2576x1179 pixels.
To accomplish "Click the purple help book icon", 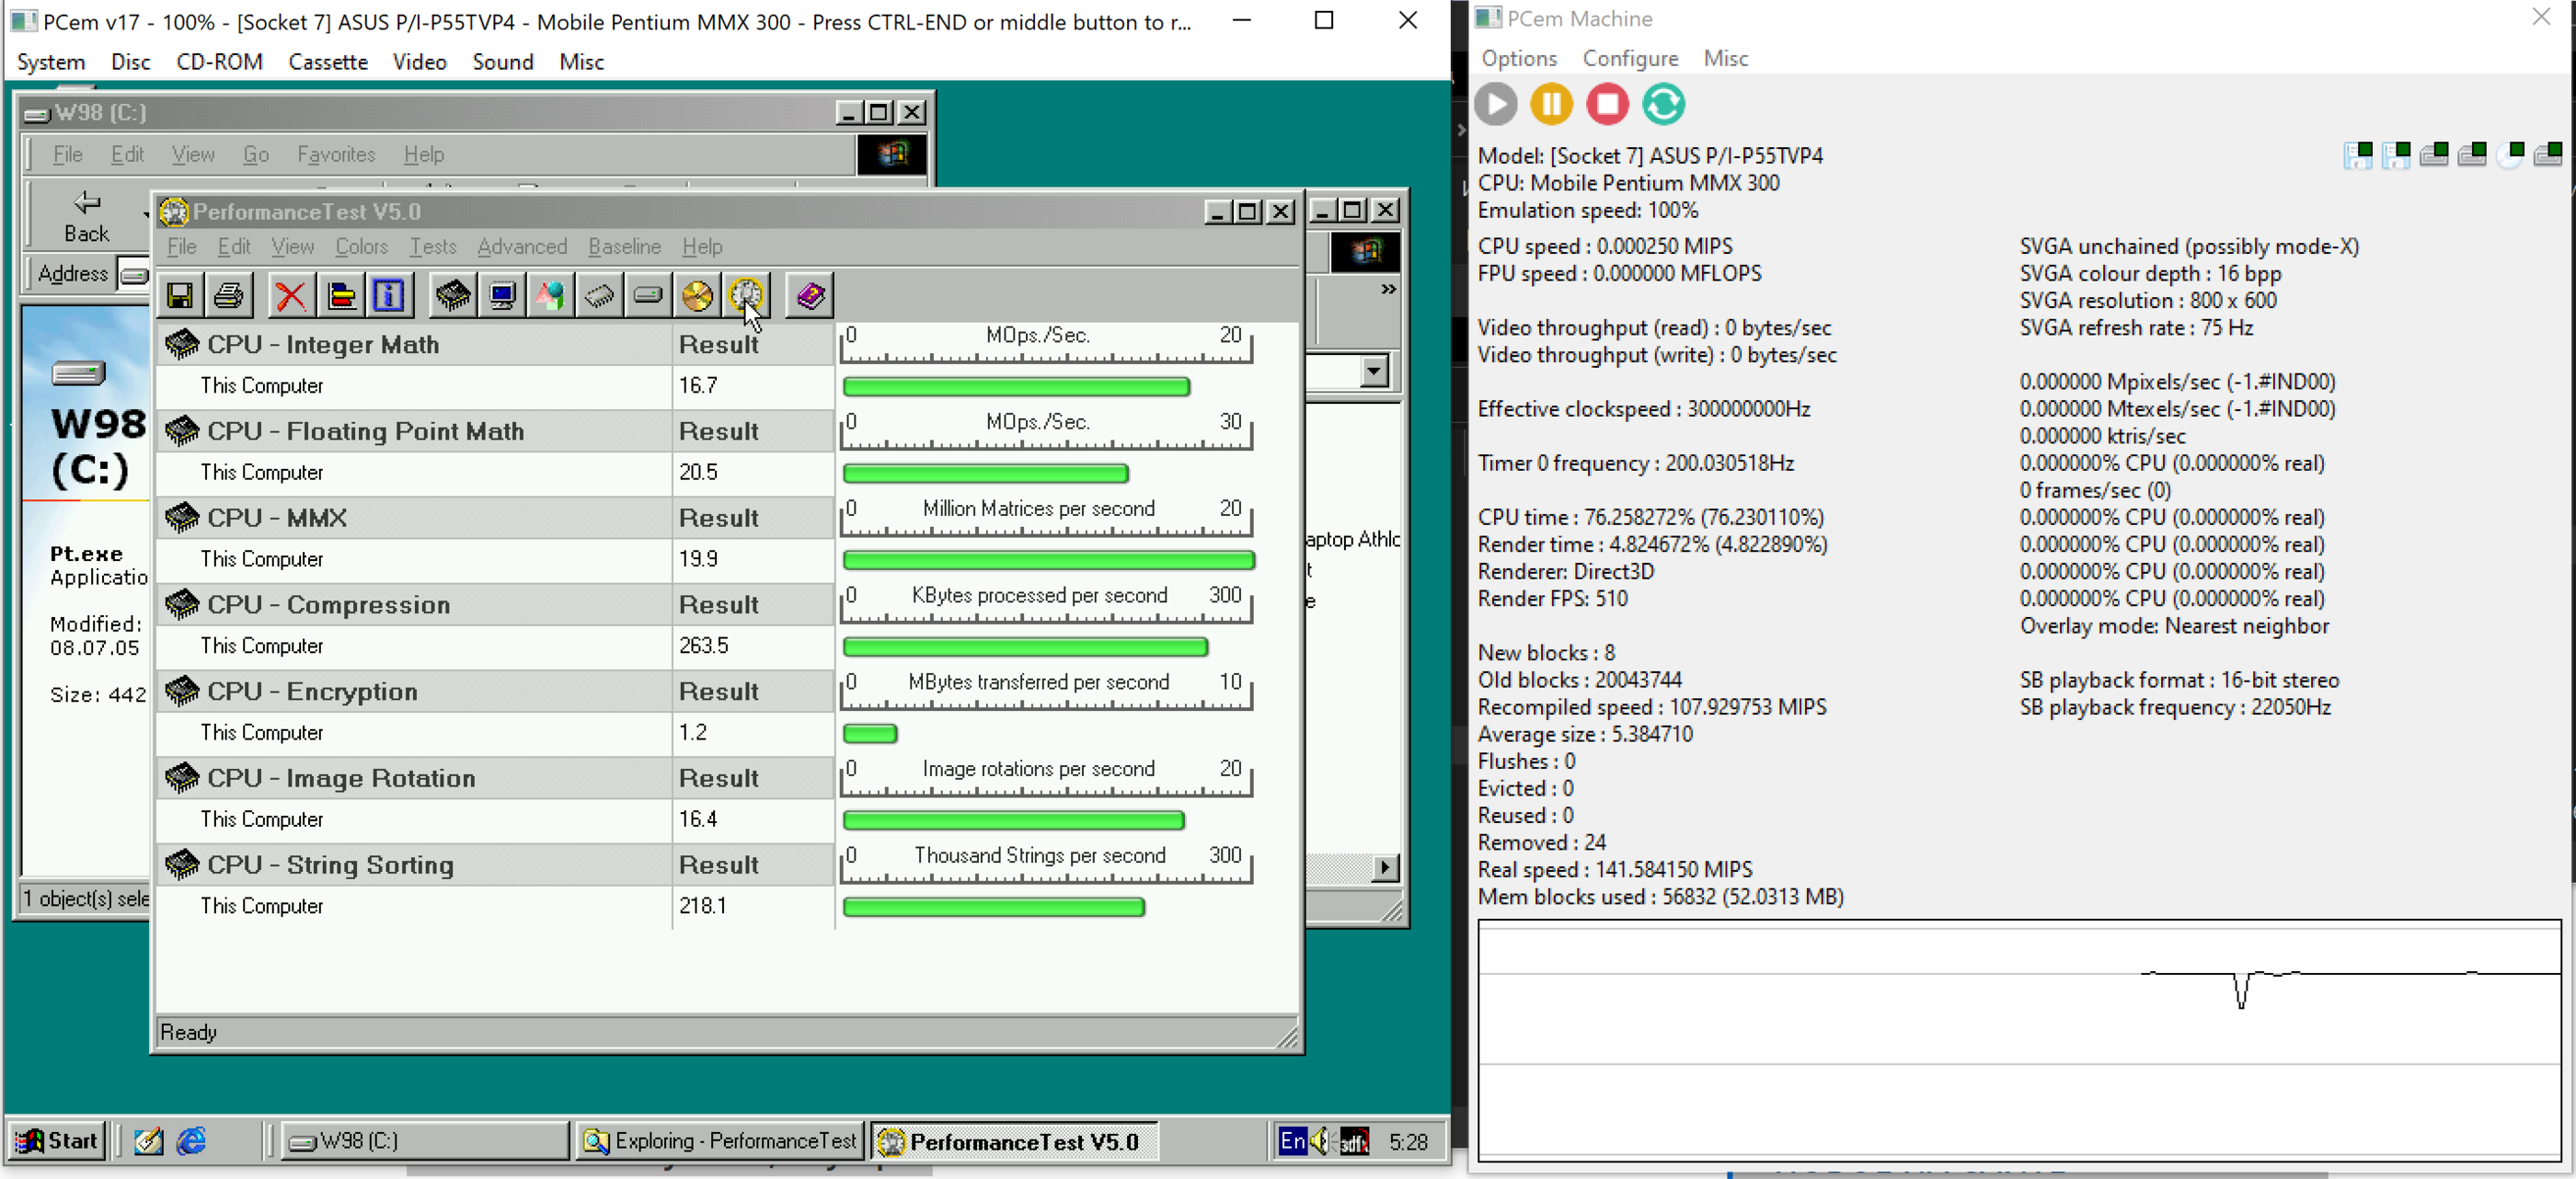I will coord(810,296).
